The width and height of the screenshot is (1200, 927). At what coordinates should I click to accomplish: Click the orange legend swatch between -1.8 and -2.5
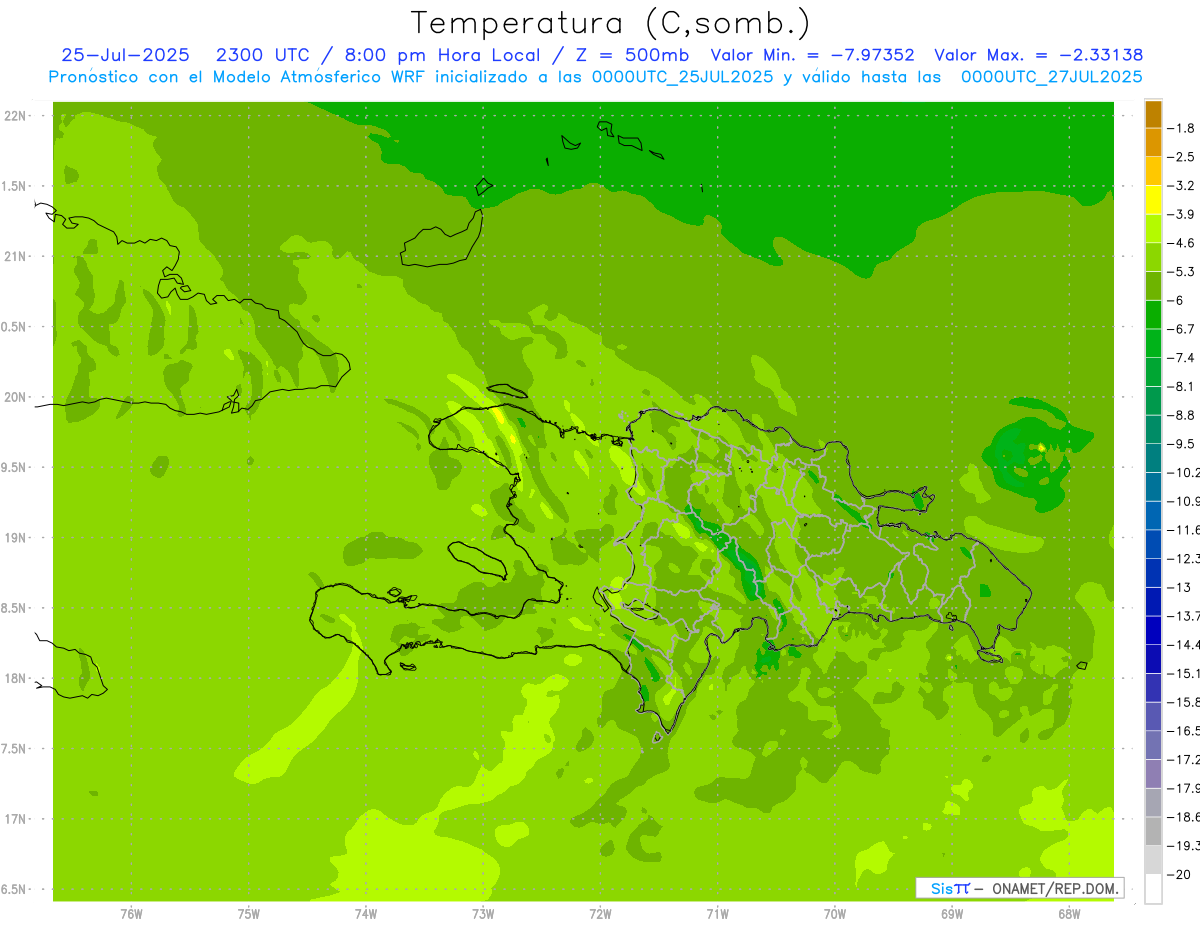click(1153, 142)
